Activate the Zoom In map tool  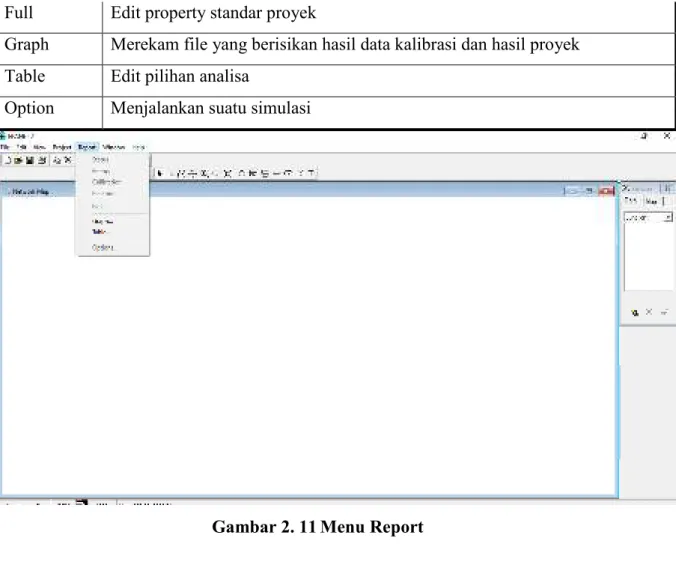point(203,173)
